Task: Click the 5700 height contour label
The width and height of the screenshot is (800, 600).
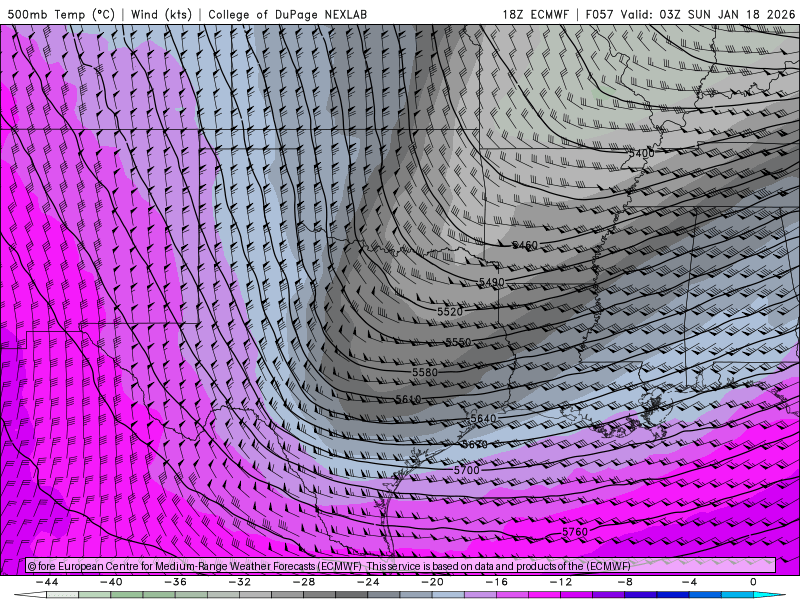Action: (466, 470)
